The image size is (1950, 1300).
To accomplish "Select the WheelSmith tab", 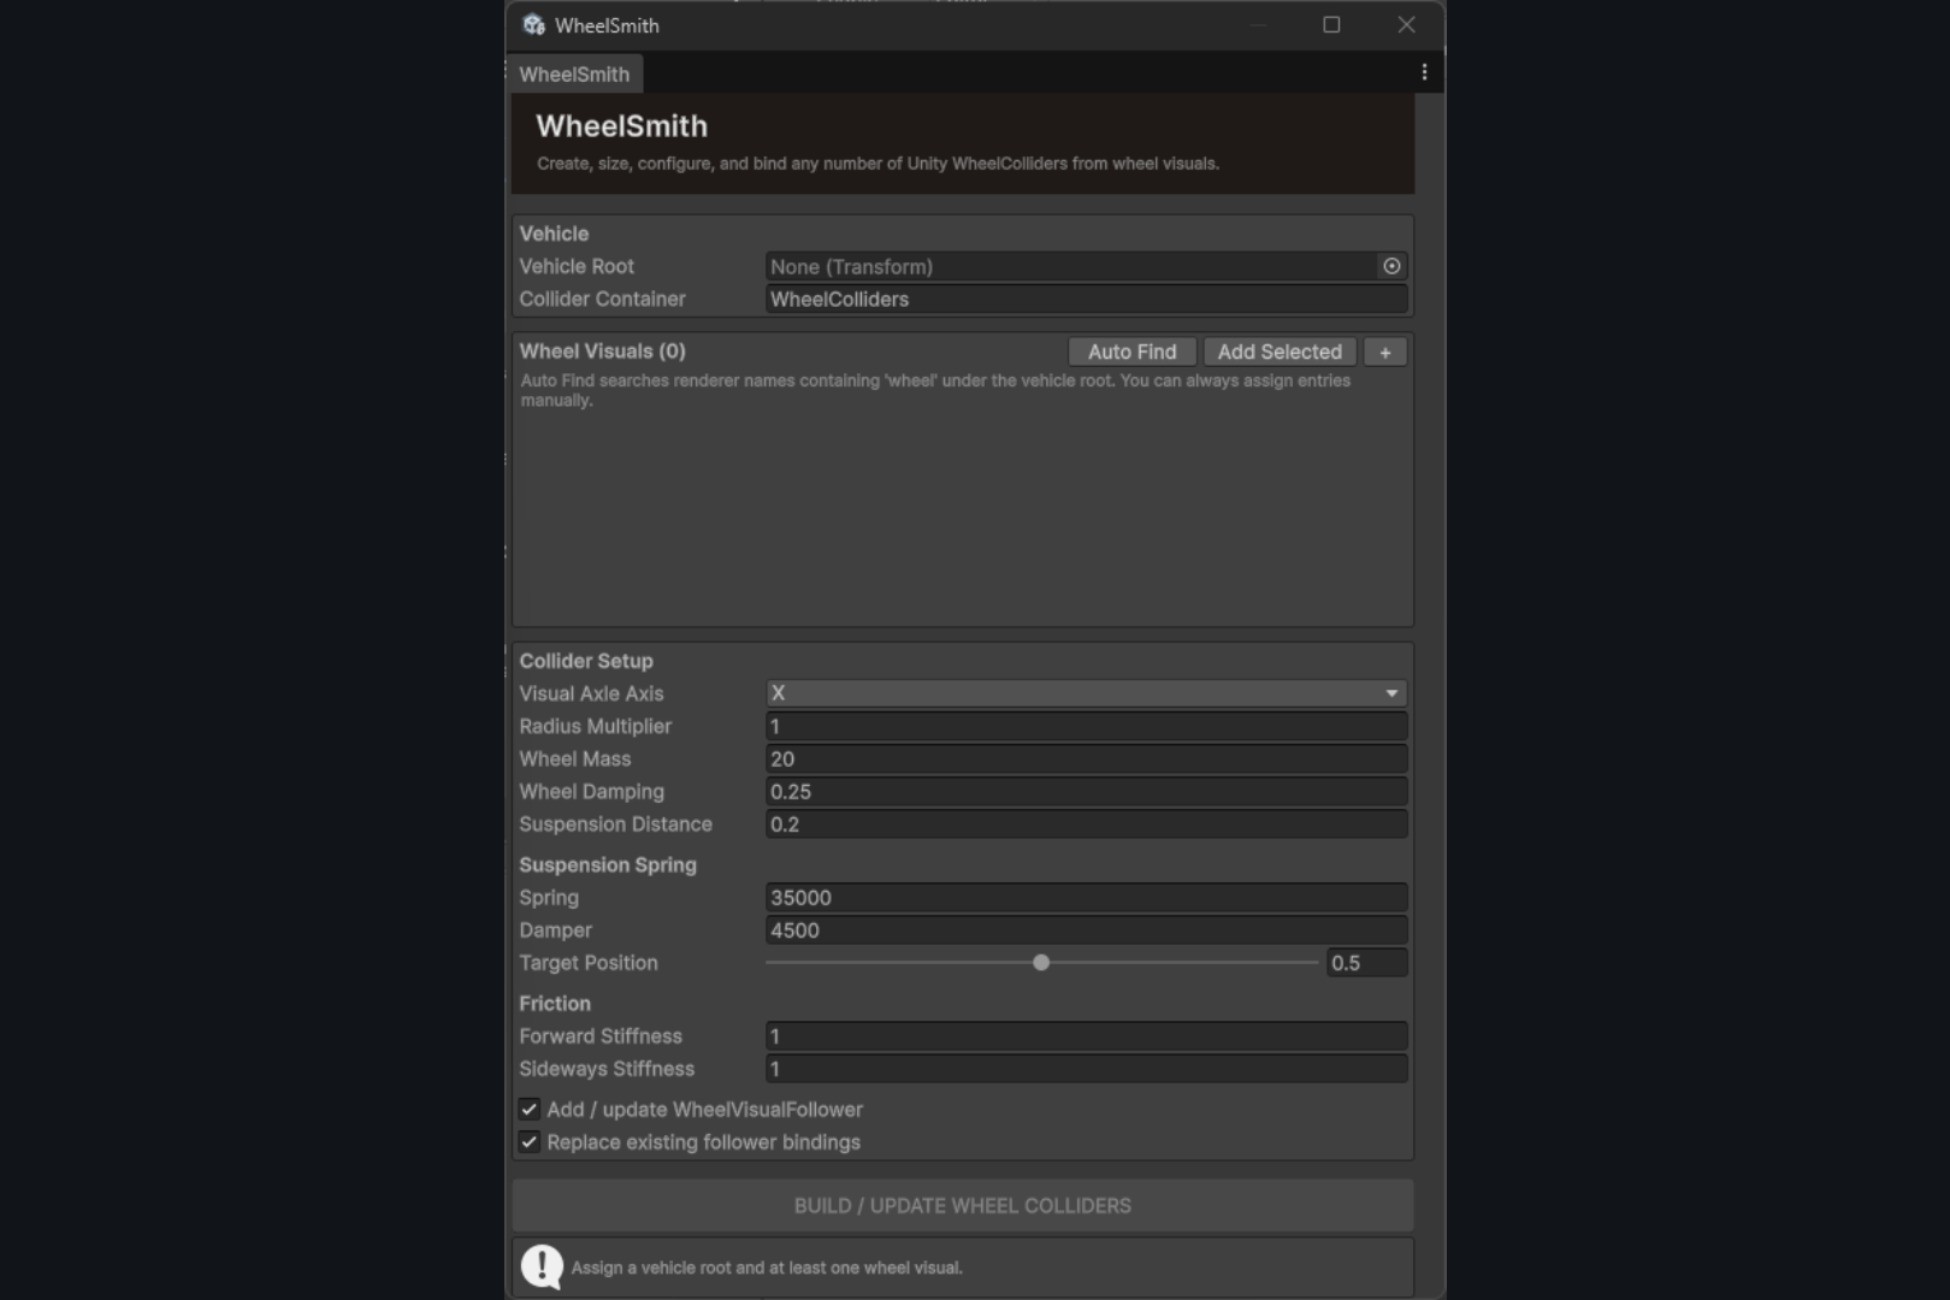I will point(575,74).
